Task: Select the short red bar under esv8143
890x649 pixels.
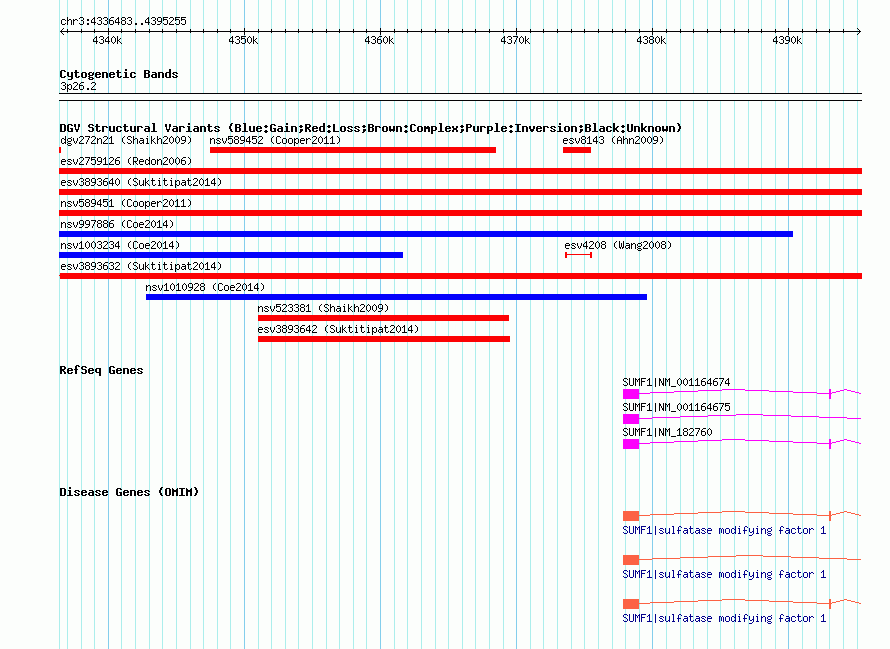Action: (x=577, y=150)
